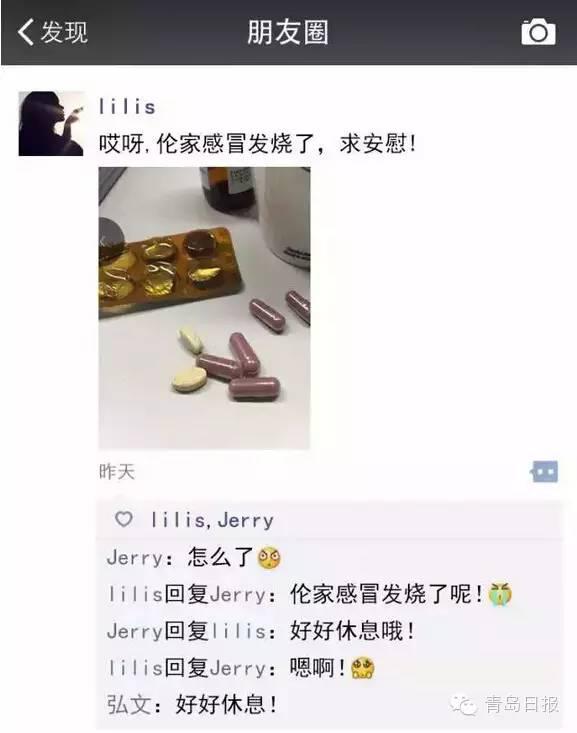Tap the emoji after 嗯啊
This screenshot has width=577, height=733.
point(362,668)
